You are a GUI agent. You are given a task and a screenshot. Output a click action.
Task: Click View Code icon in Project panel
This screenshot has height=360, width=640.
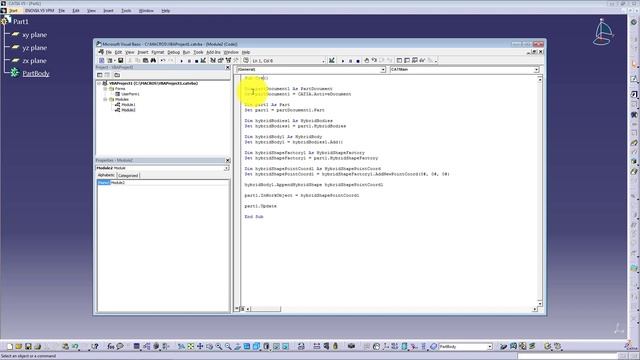pos(100,75)
